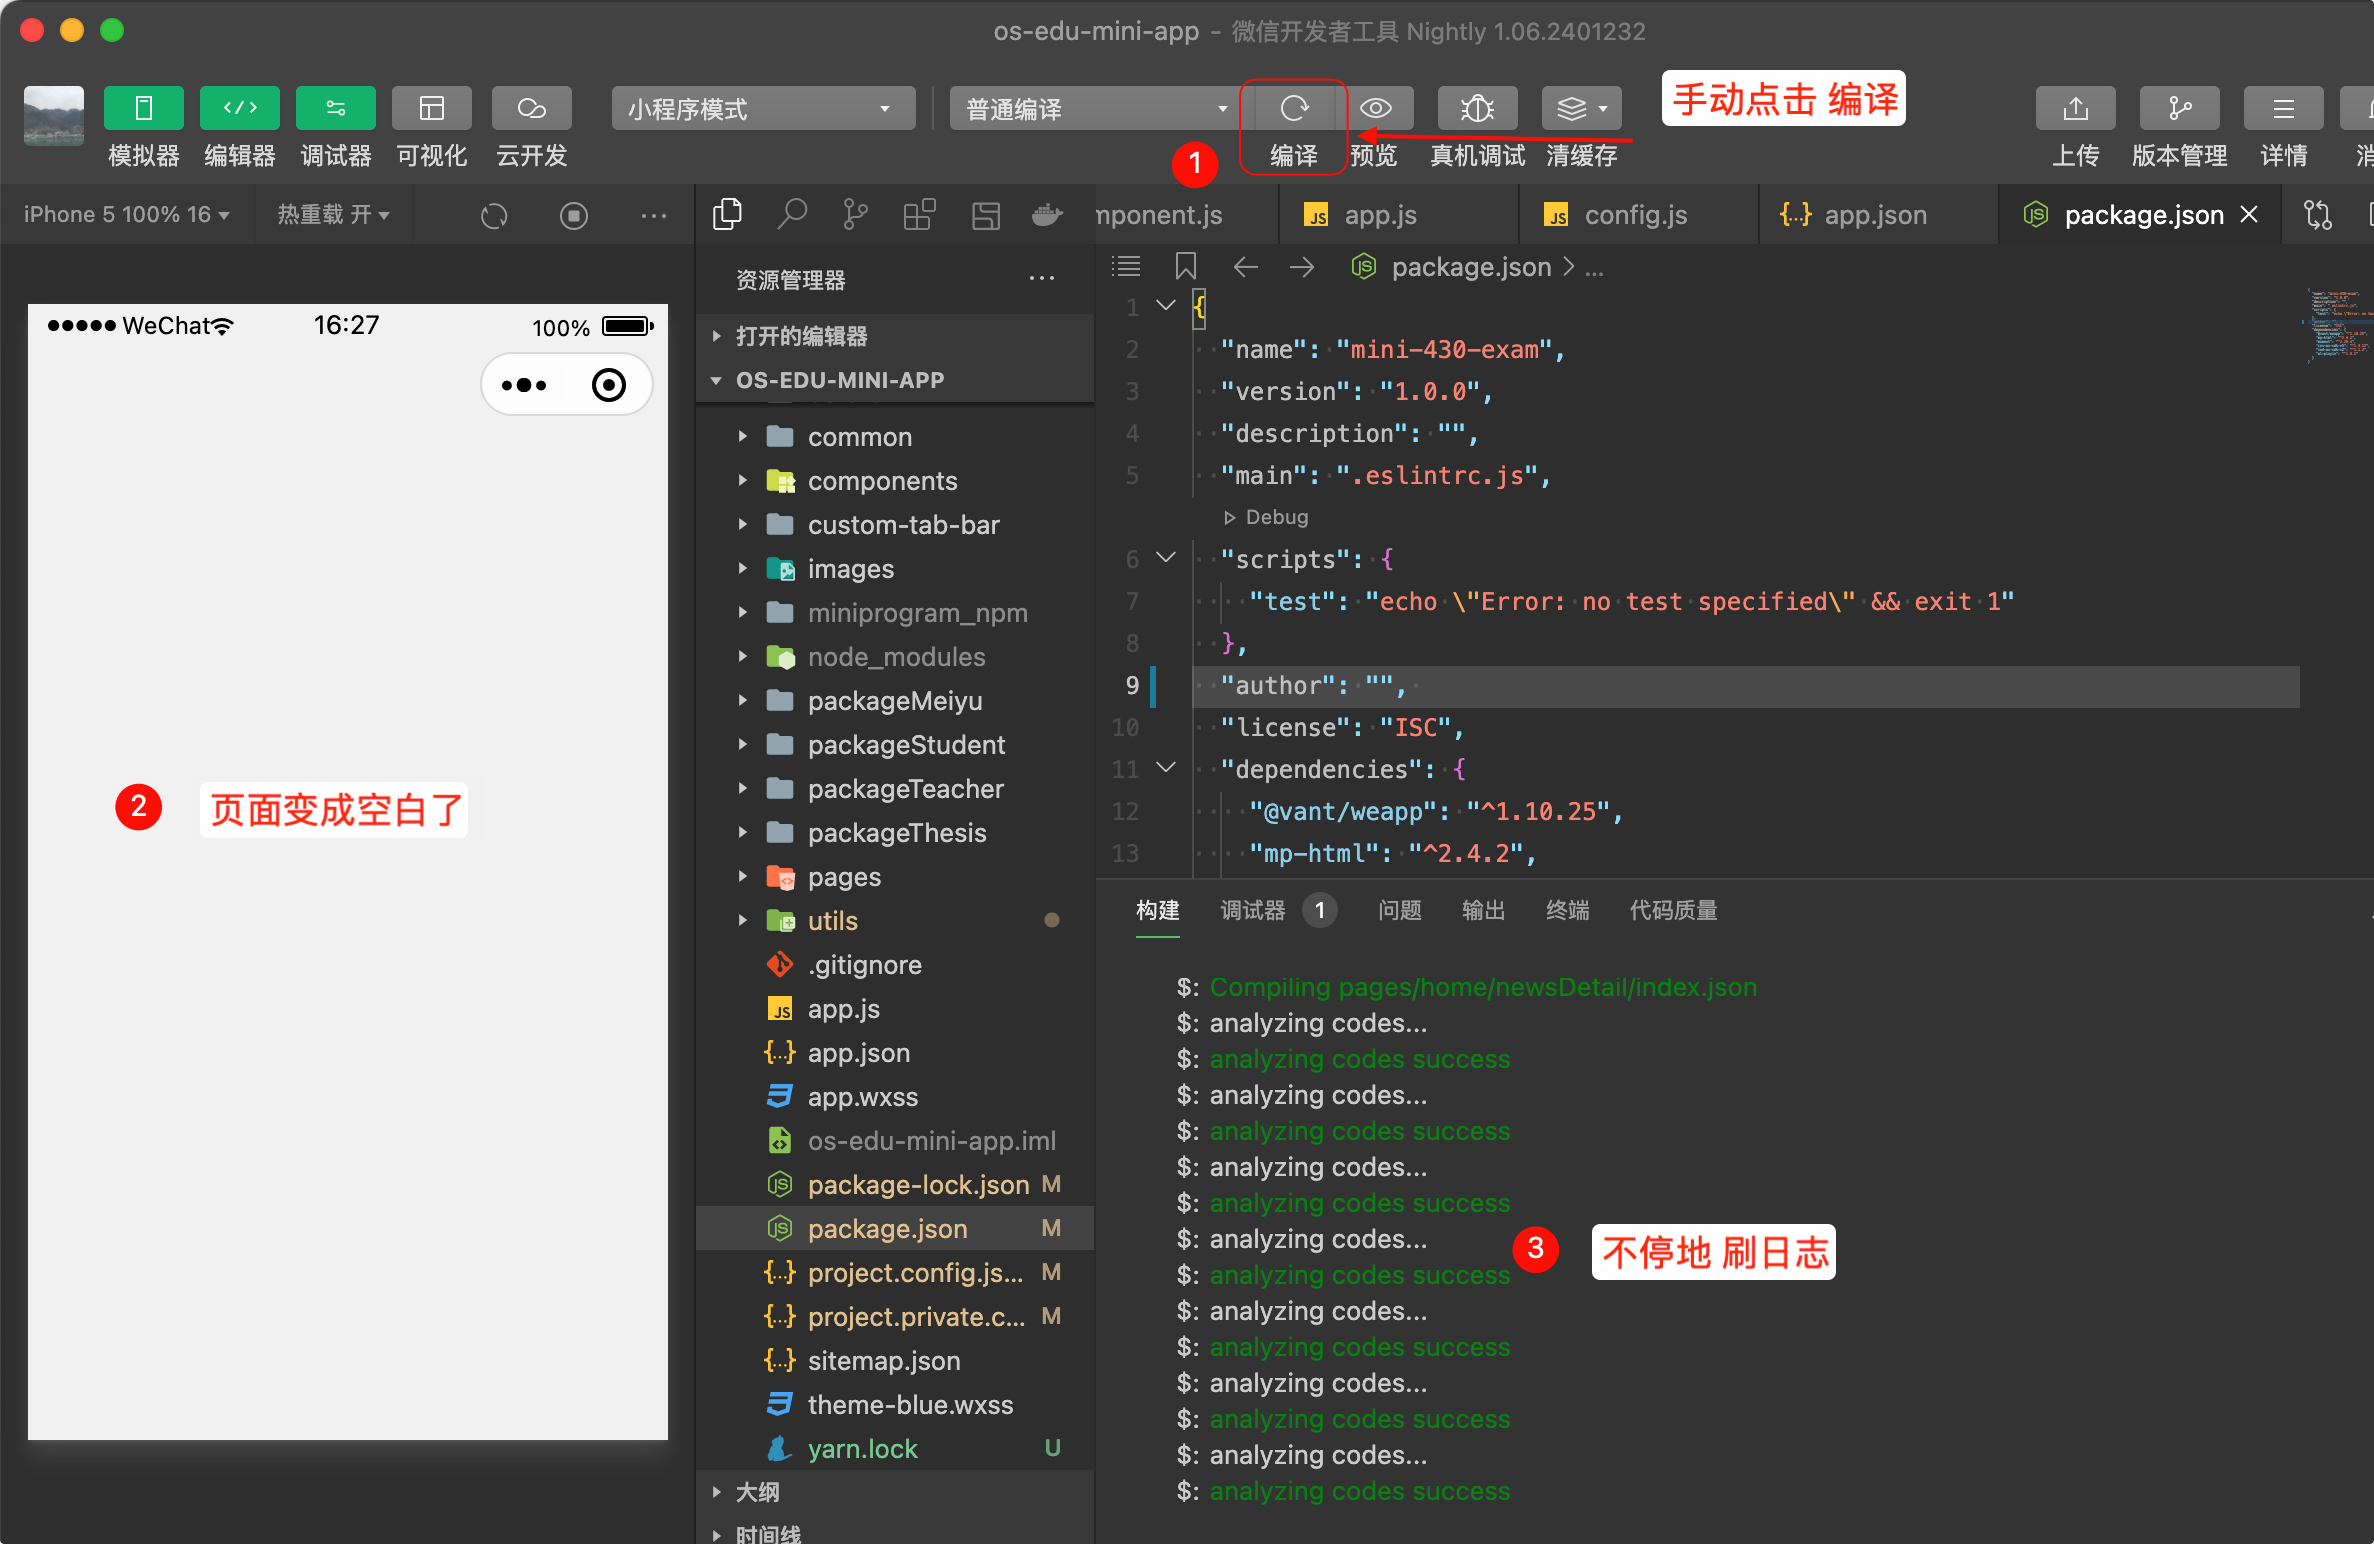Image resolution: width=2374 pixels, height=1544 pixels.
Task: Open the mini program mode dropdown
Action: [763, 109]
